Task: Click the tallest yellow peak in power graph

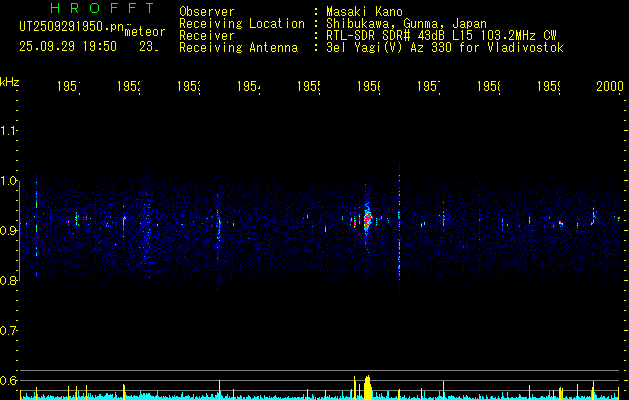Action: coord(367,387)
